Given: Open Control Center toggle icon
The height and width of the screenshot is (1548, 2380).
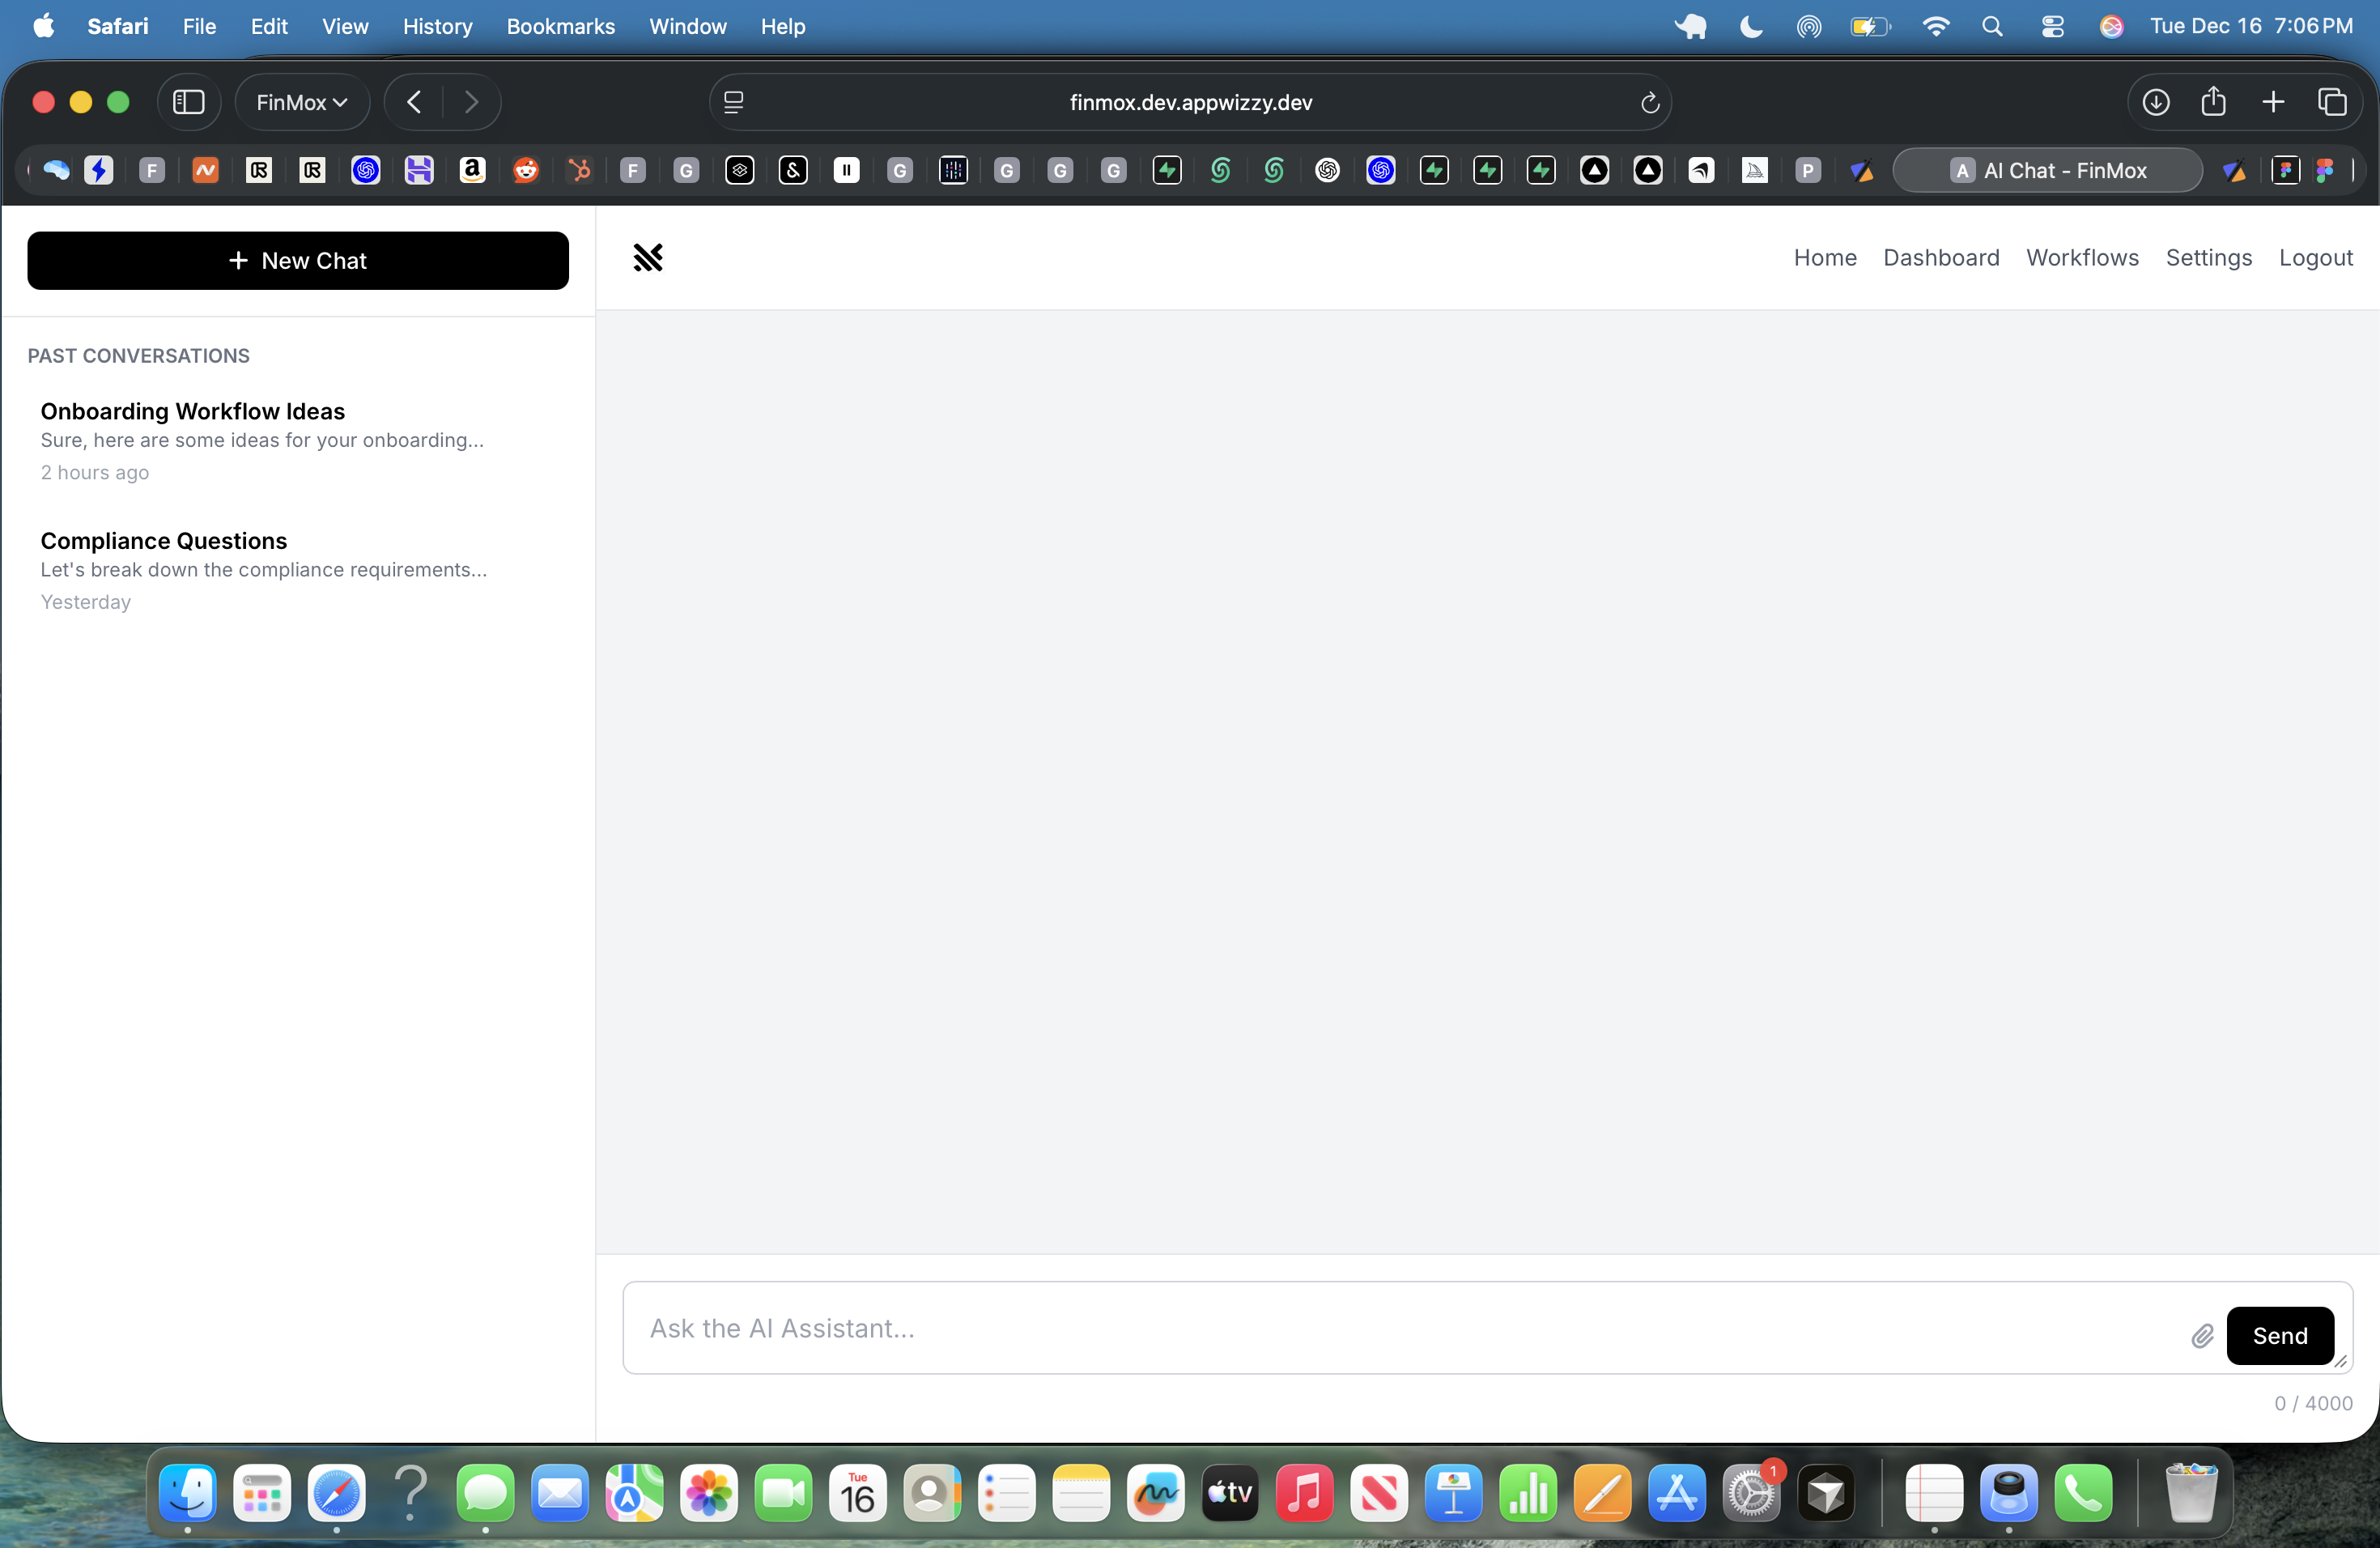Looking at the screenshot, I should pos(2052,26).
